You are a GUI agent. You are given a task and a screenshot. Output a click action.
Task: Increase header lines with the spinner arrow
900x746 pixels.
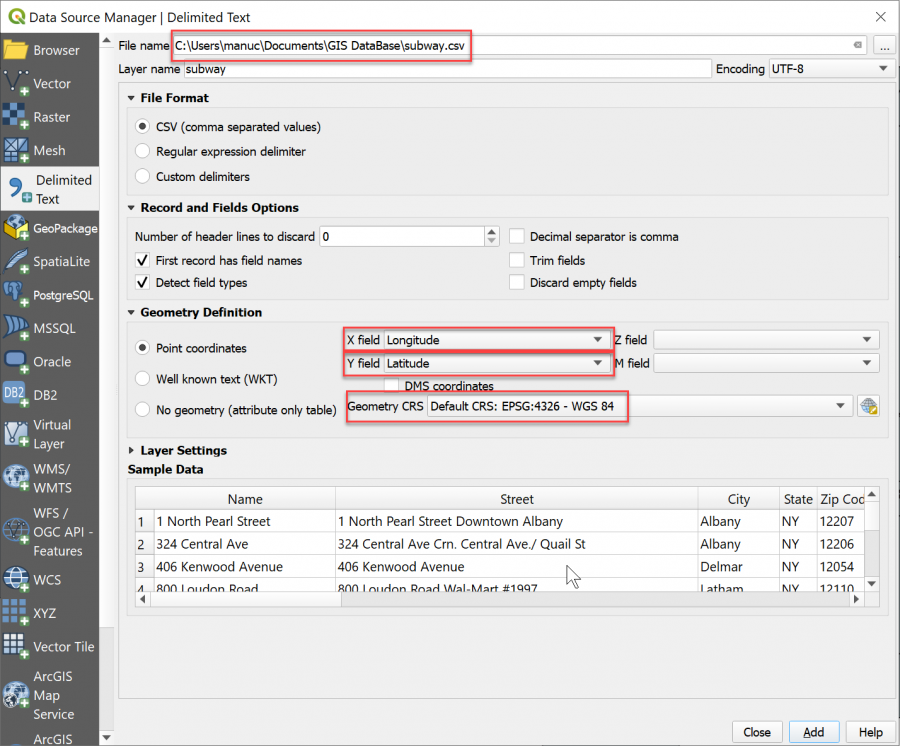(490, 231)
